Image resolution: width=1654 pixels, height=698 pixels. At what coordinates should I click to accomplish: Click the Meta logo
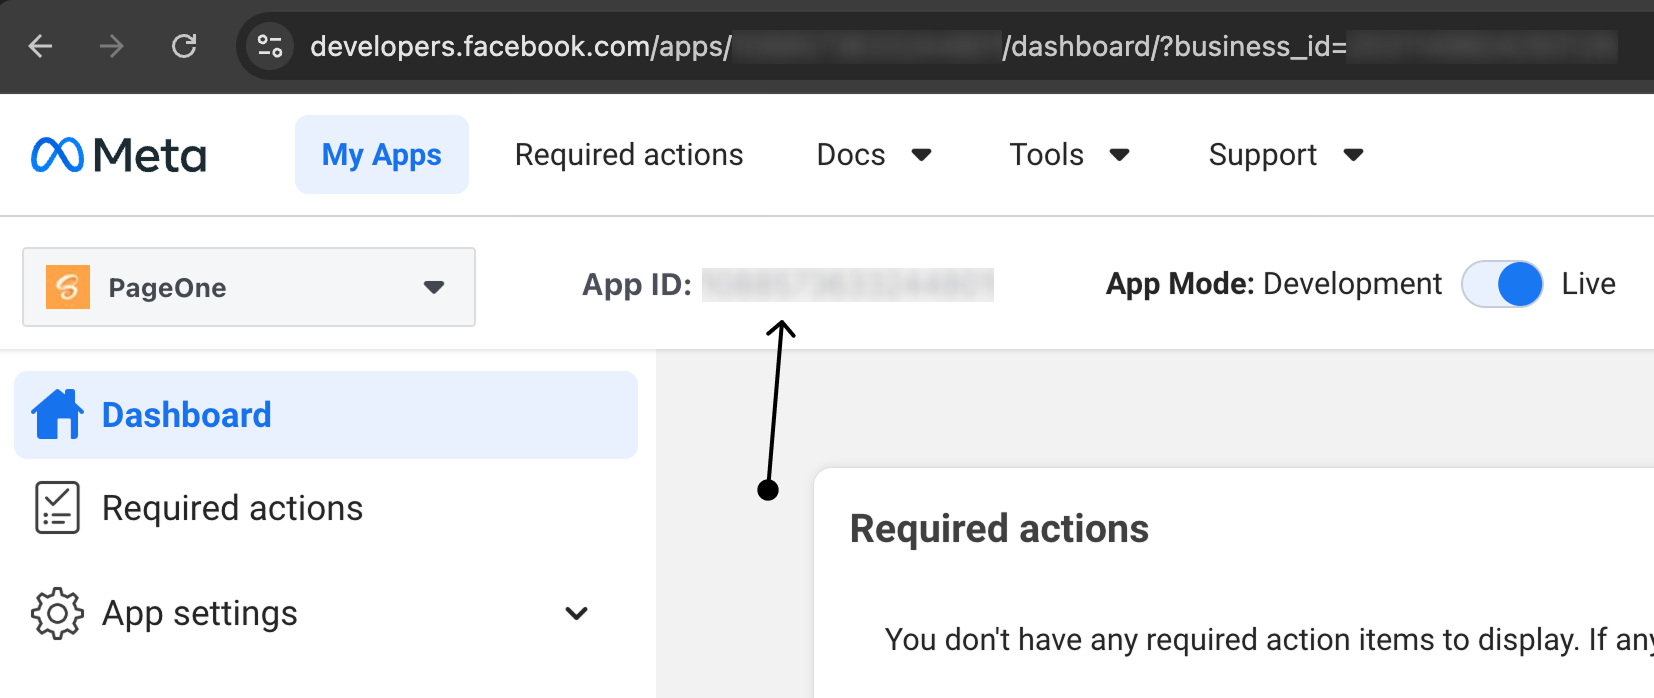(117, 154)
